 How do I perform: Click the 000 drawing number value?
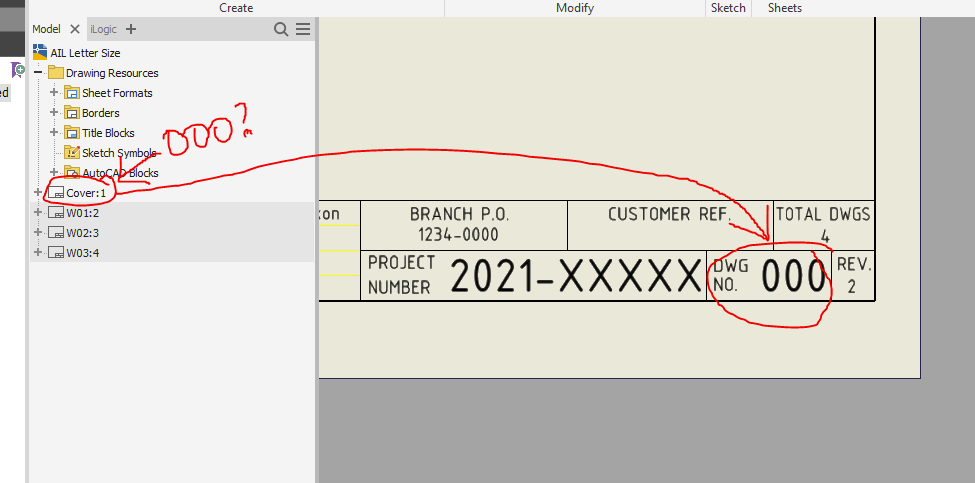(793, 277)
